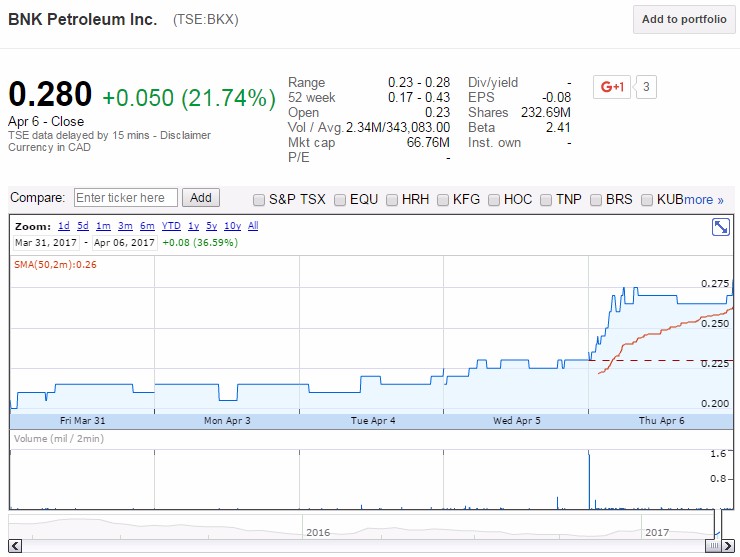Screen dimensions: 740x557
Task: Toggle the KFG comparison checkbox
Action: [x=443, y=200]
